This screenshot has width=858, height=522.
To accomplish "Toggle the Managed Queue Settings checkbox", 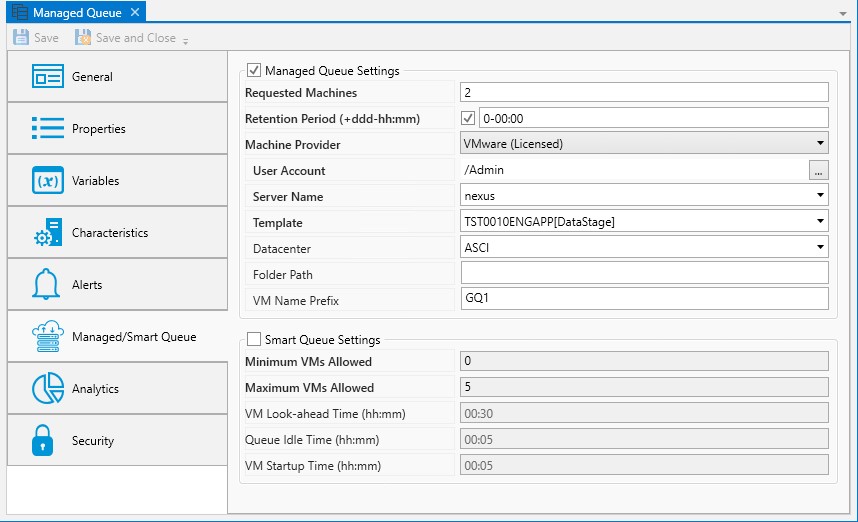I will coord(253,70).
